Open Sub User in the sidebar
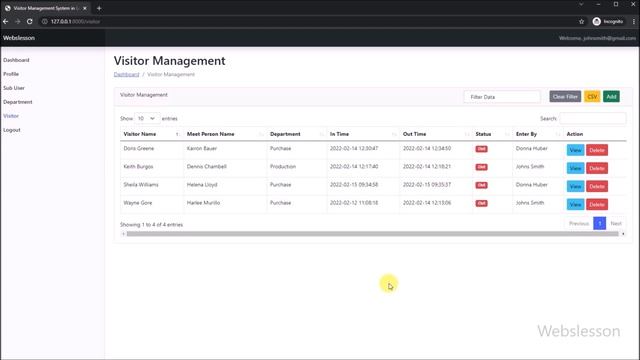 [x=14, y=88]
